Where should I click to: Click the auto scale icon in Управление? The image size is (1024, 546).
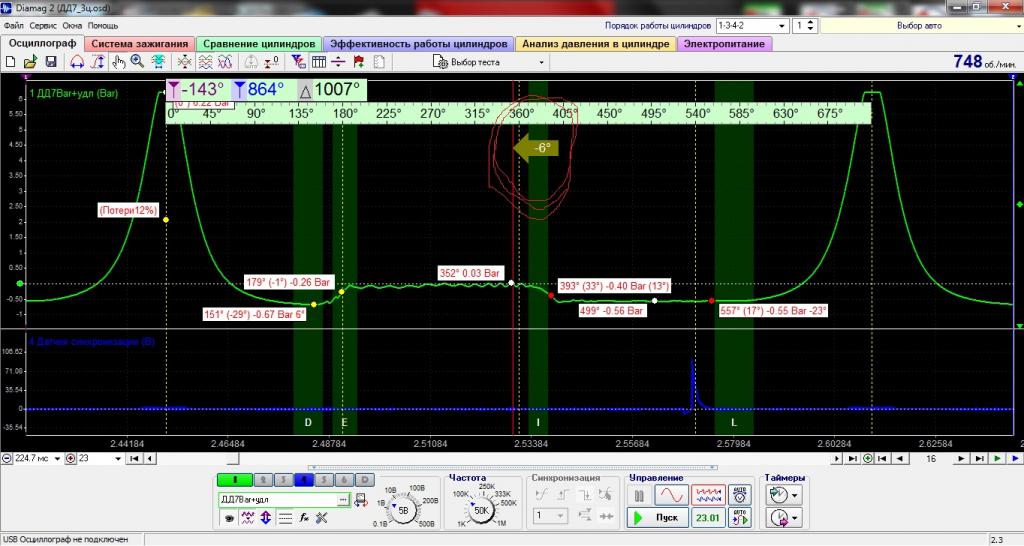[x=740, y=494]
